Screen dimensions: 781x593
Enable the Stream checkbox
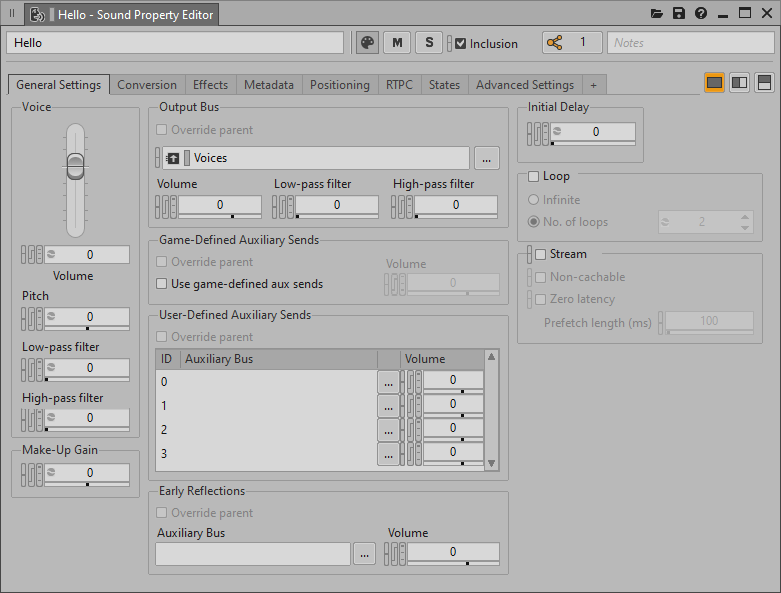pyautogui.click(x=540, y=254)
